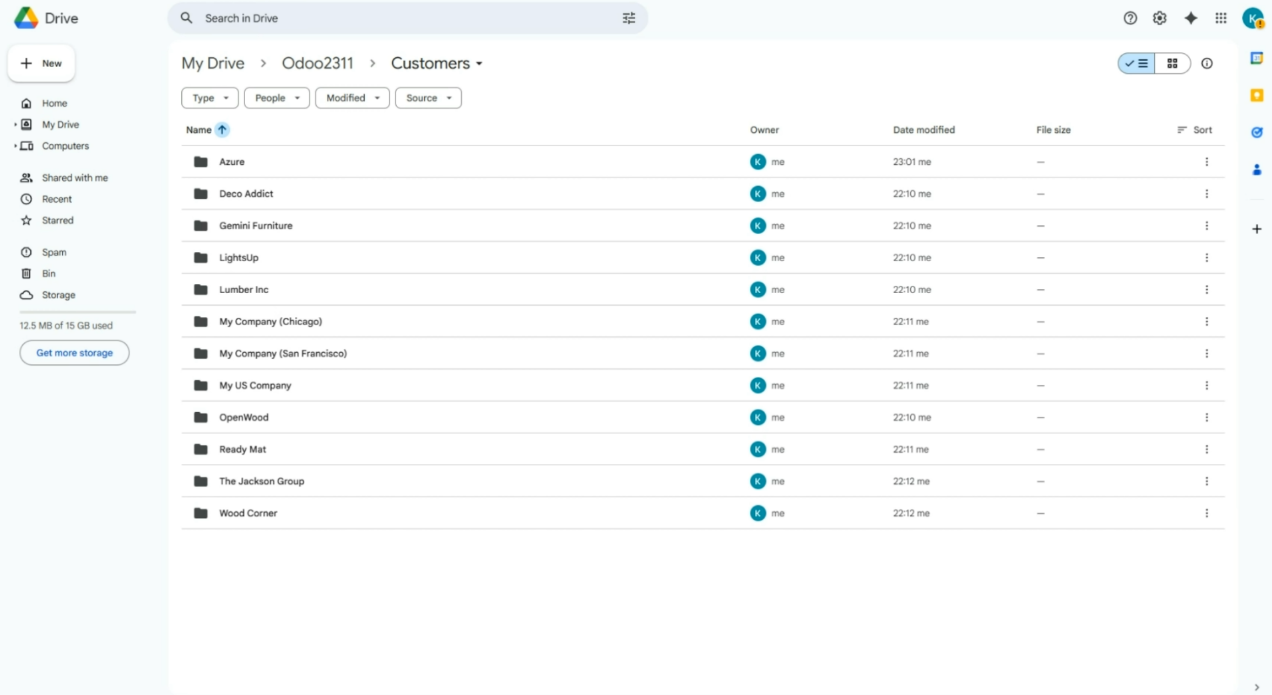Open the Google apps grid
The height and width of the screenshot is (695, 1272).
point(1221,18)
